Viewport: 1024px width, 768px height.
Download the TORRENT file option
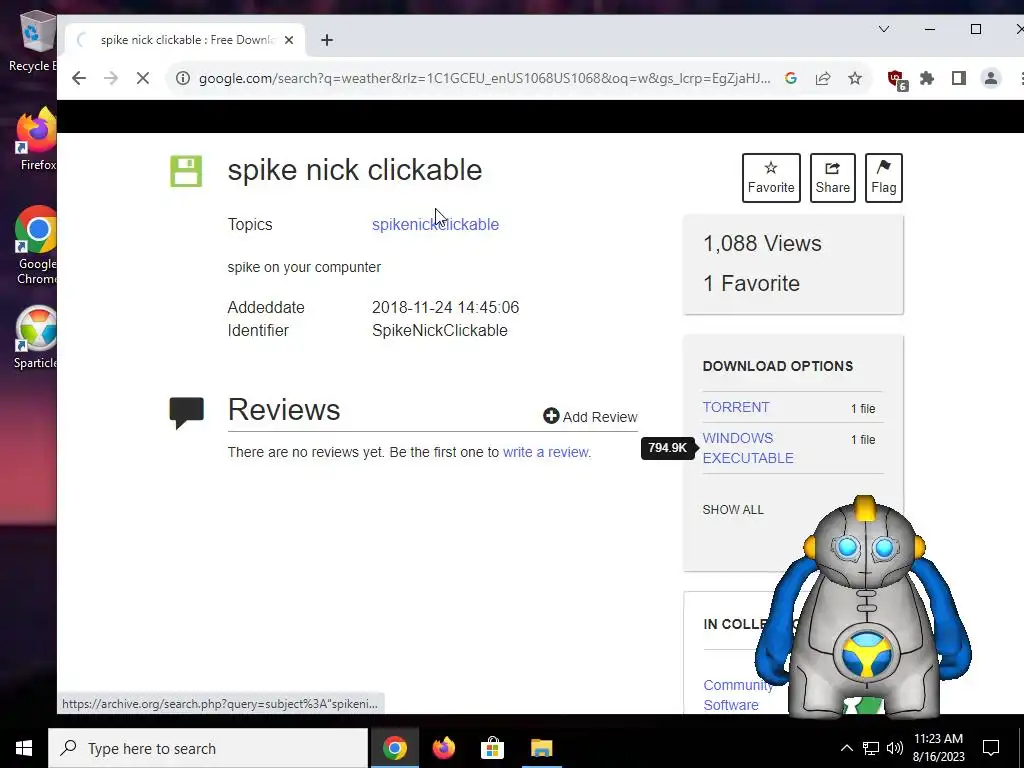pyautogui.click(x=736, y=407)
